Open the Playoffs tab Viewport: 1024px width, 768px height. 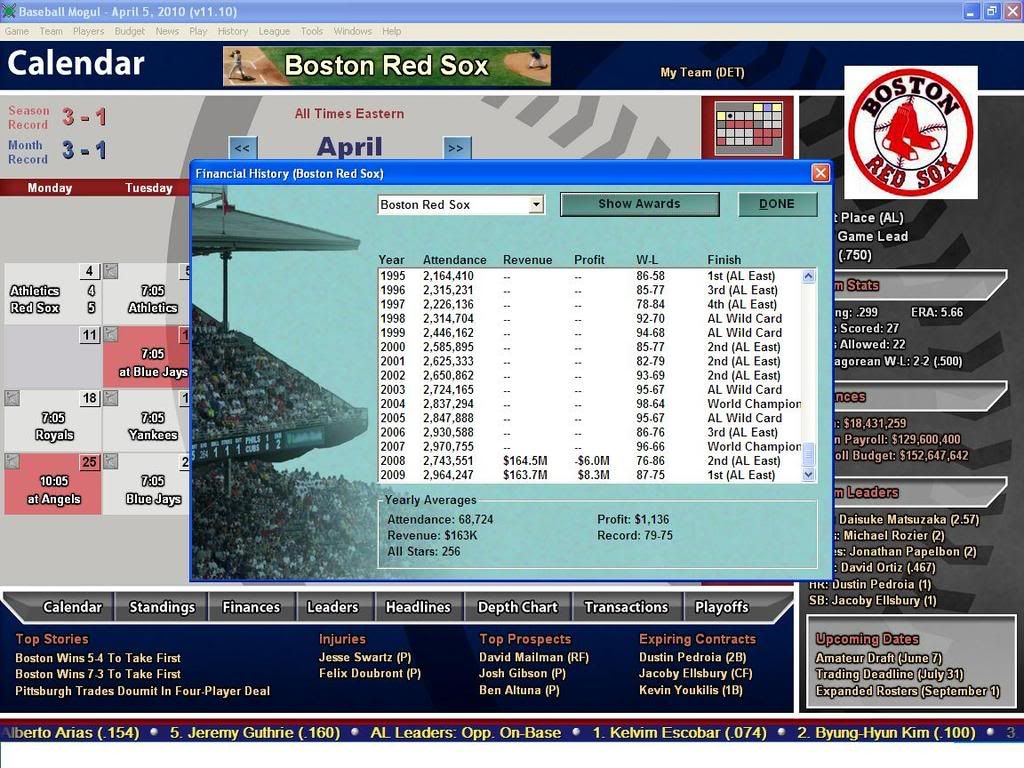pos(721,607)
